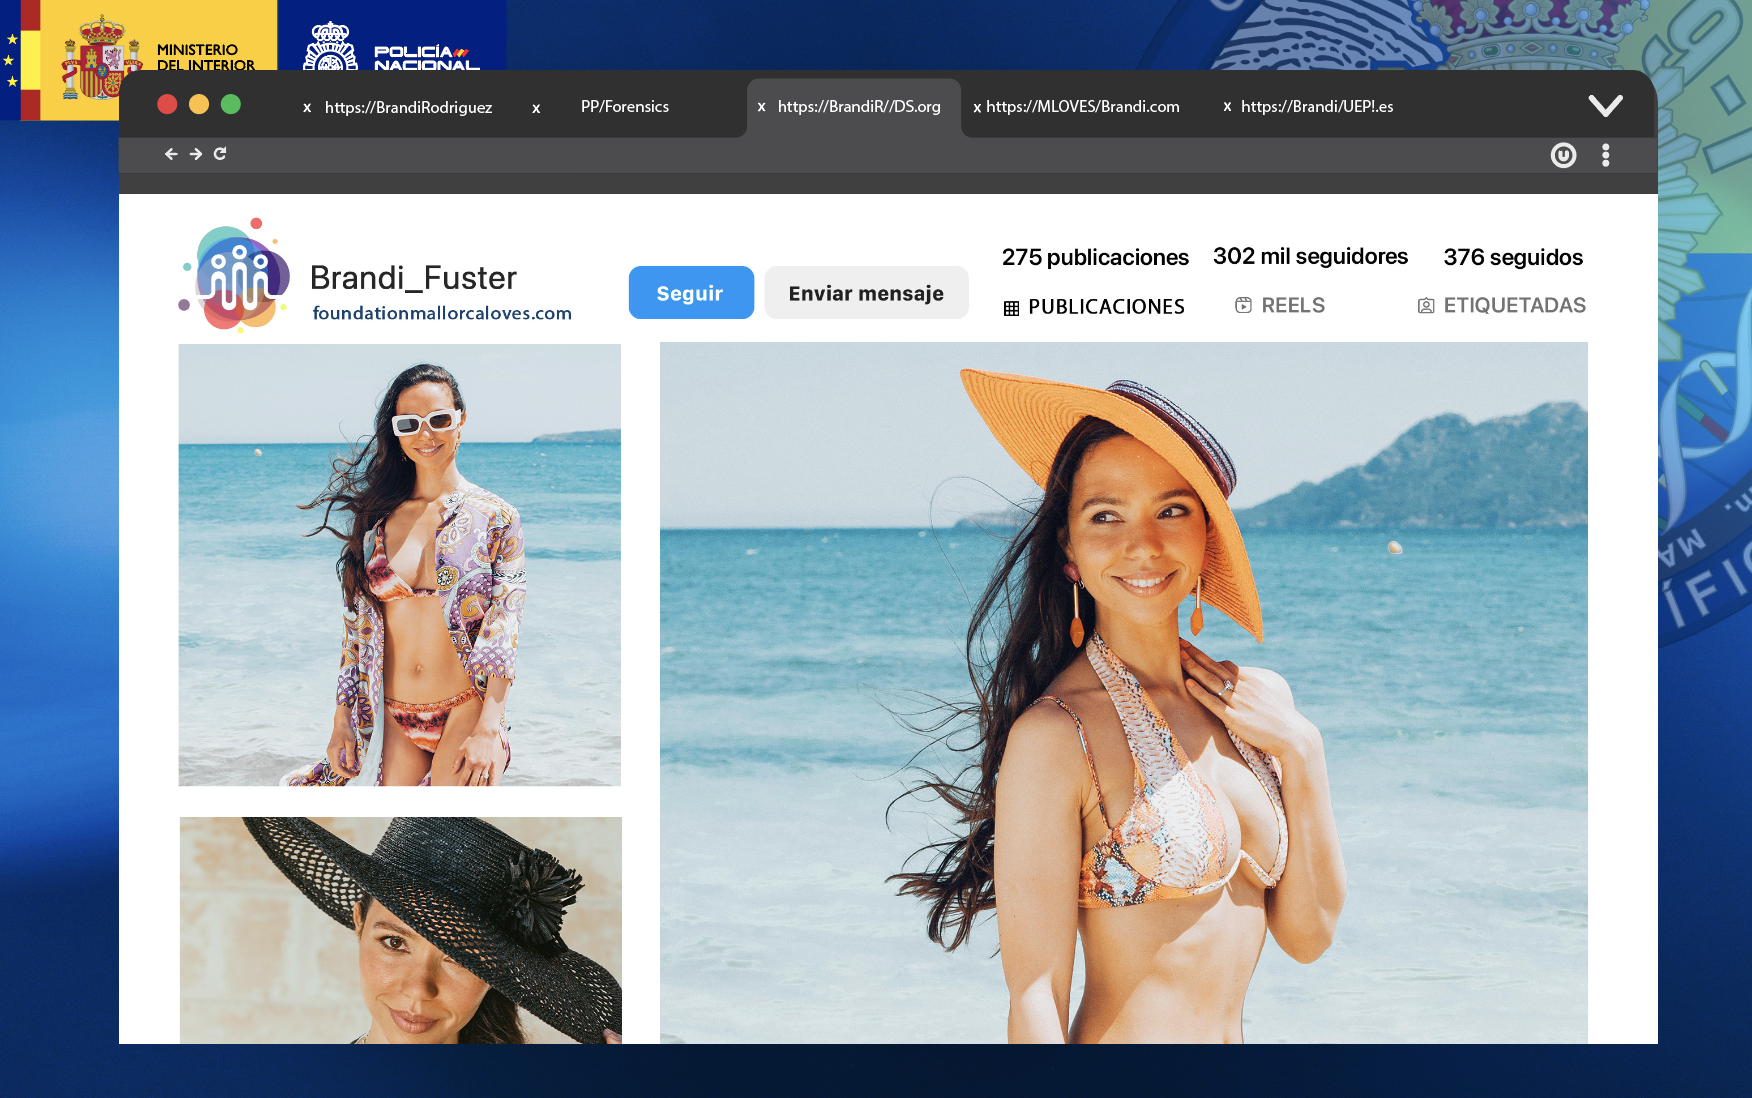Go forward with the forward arrow
This screenshot has height=1098, width=1752.
(x=196, y=154)
